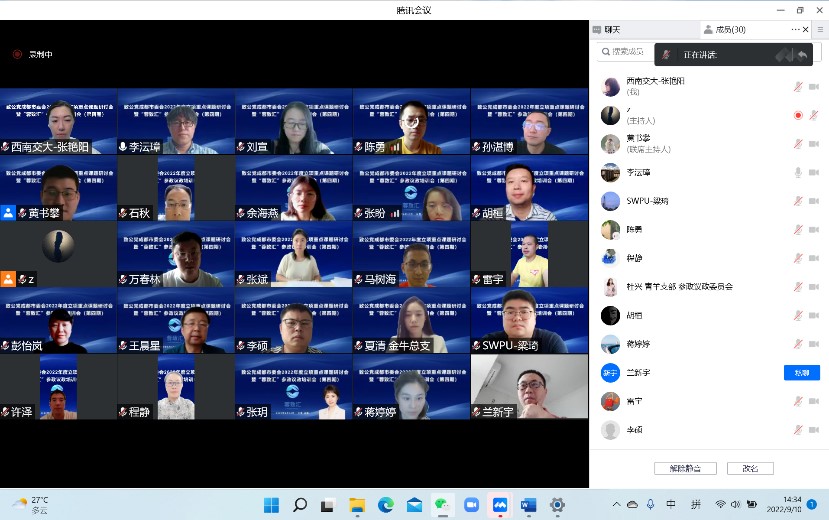Click the red recording icon beside the host
This screenshot has width=829, height=520.
(798, 115)
